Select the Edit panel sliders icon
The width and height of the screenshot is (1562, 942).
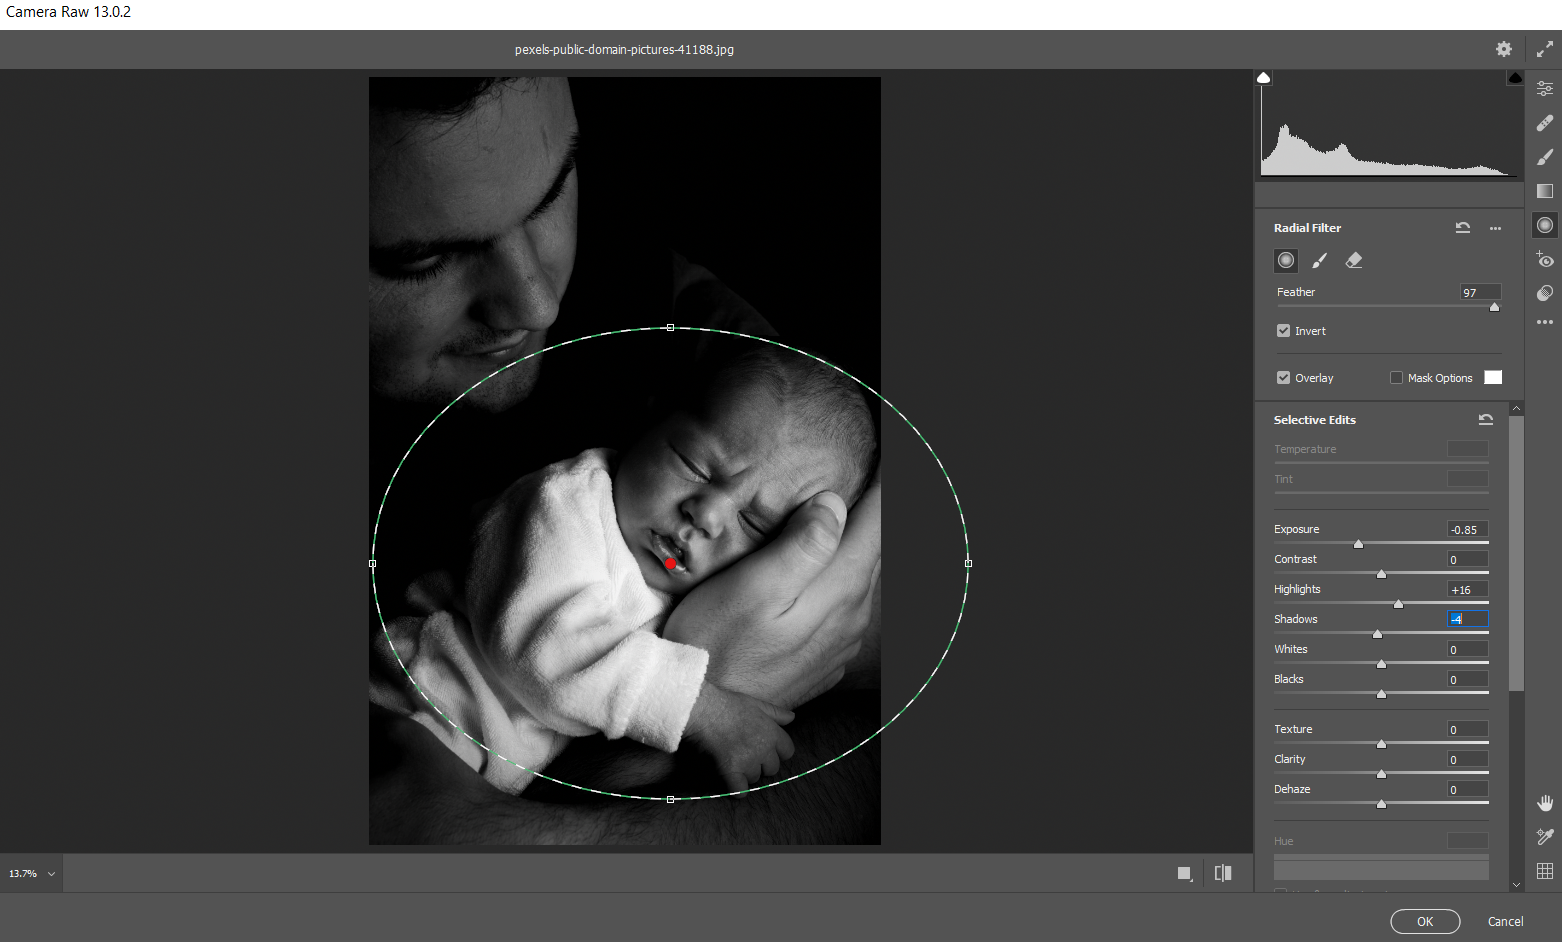(x=1545, y=88)
